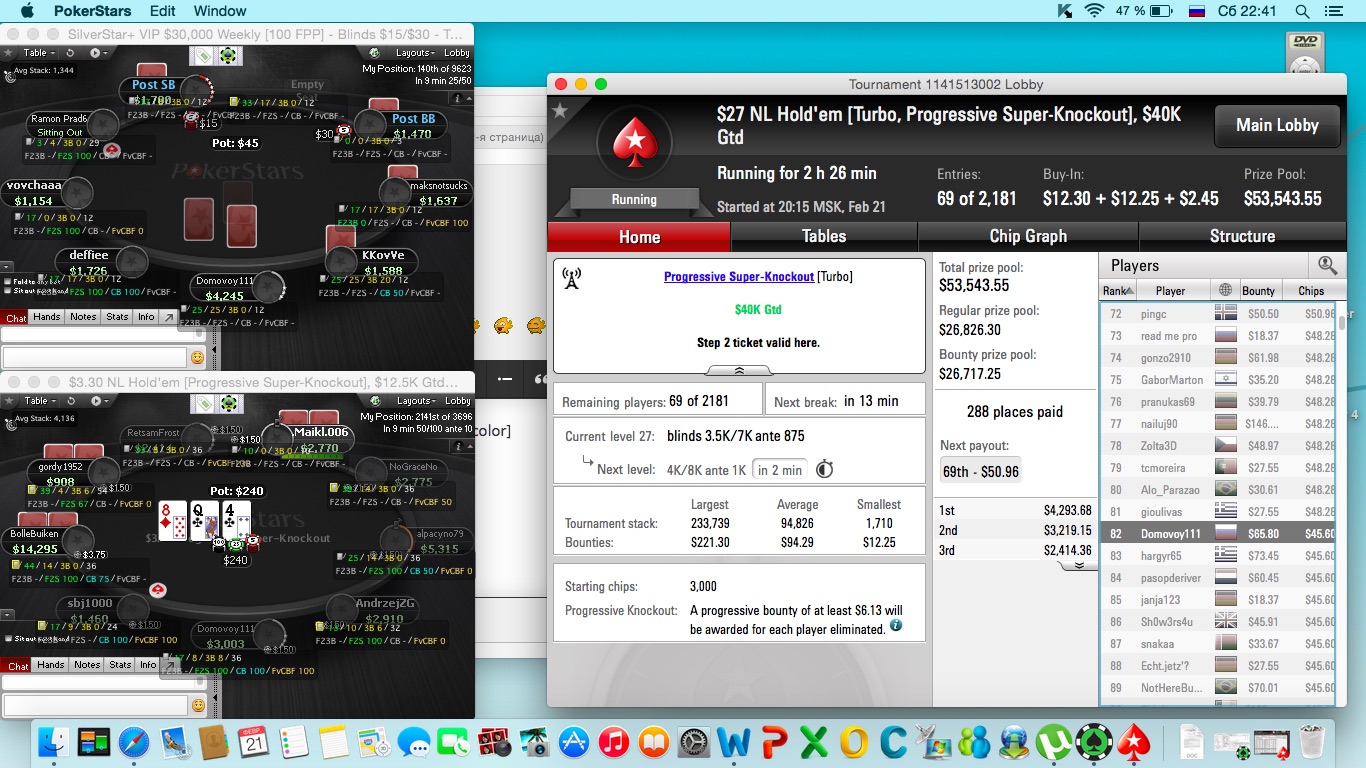Select the Domovoy111 row in Players list
The height and width of the screenshot is (768, 1366).
(1218, 534)
